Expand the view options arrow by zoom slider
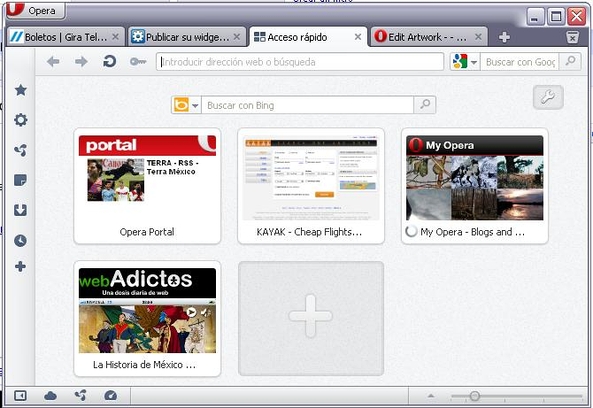The width and height of the screenshot is (593, 408). 430,396
